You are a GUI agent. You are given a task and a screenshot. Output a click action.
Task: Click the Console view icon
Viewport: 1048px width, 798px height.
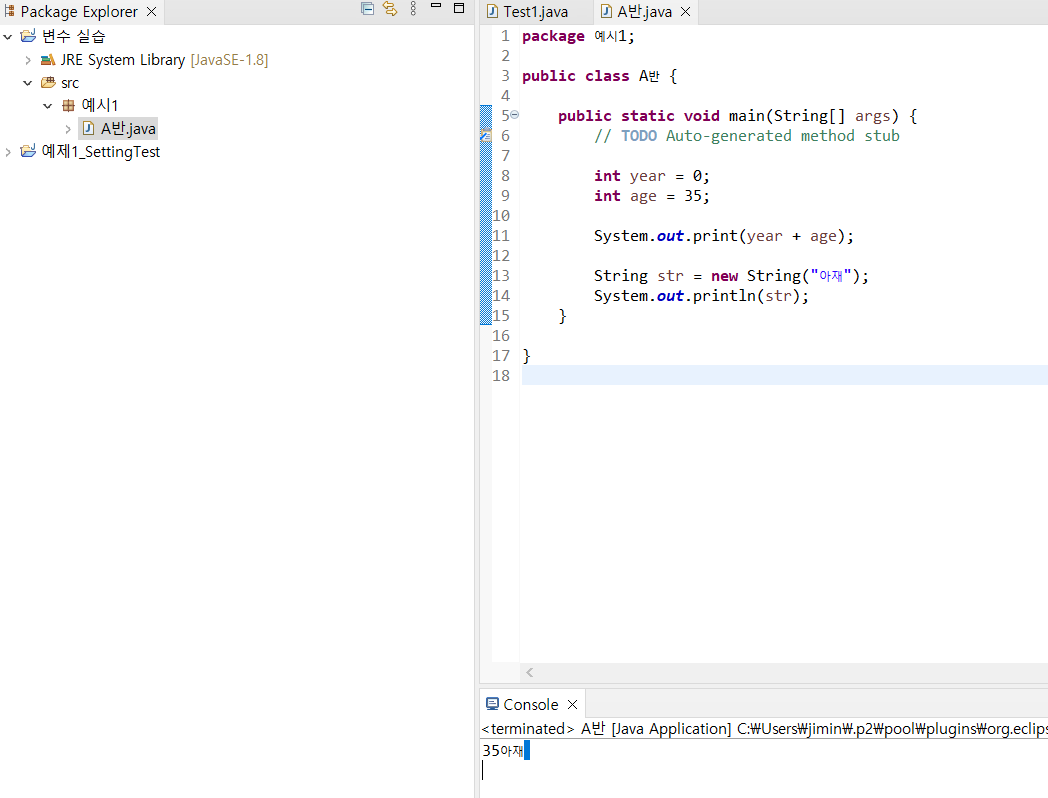coord(493,704)
